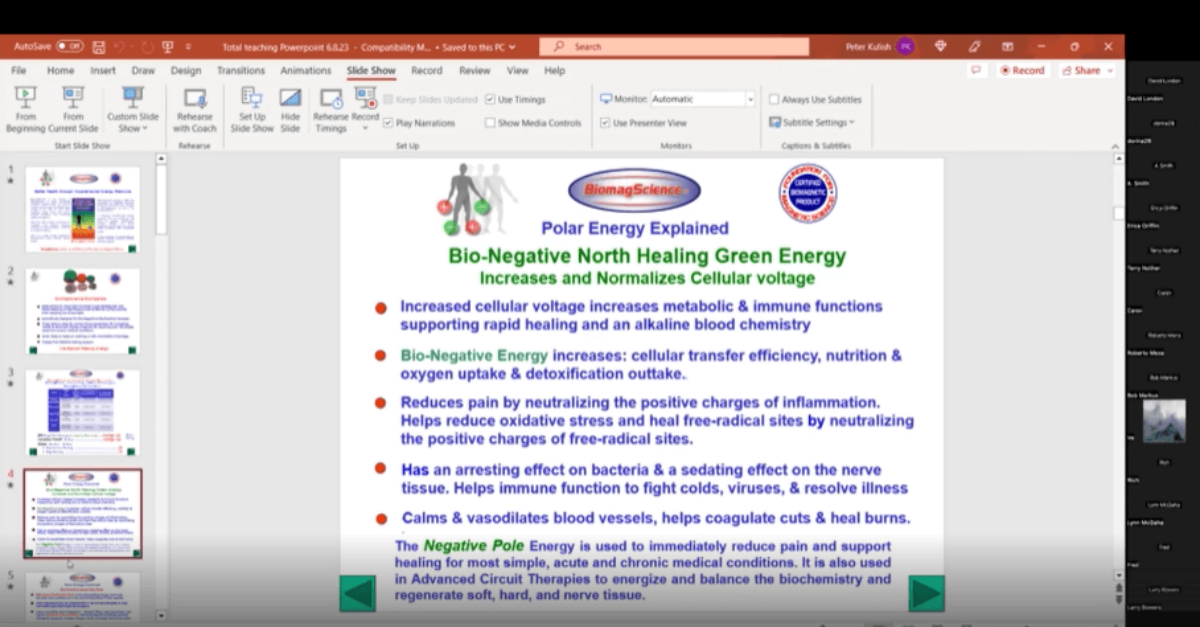The height and width of the screenshot is (627, 1200).
Task: Open the Monitor dropdown set to Automatic
Action: 749,99
